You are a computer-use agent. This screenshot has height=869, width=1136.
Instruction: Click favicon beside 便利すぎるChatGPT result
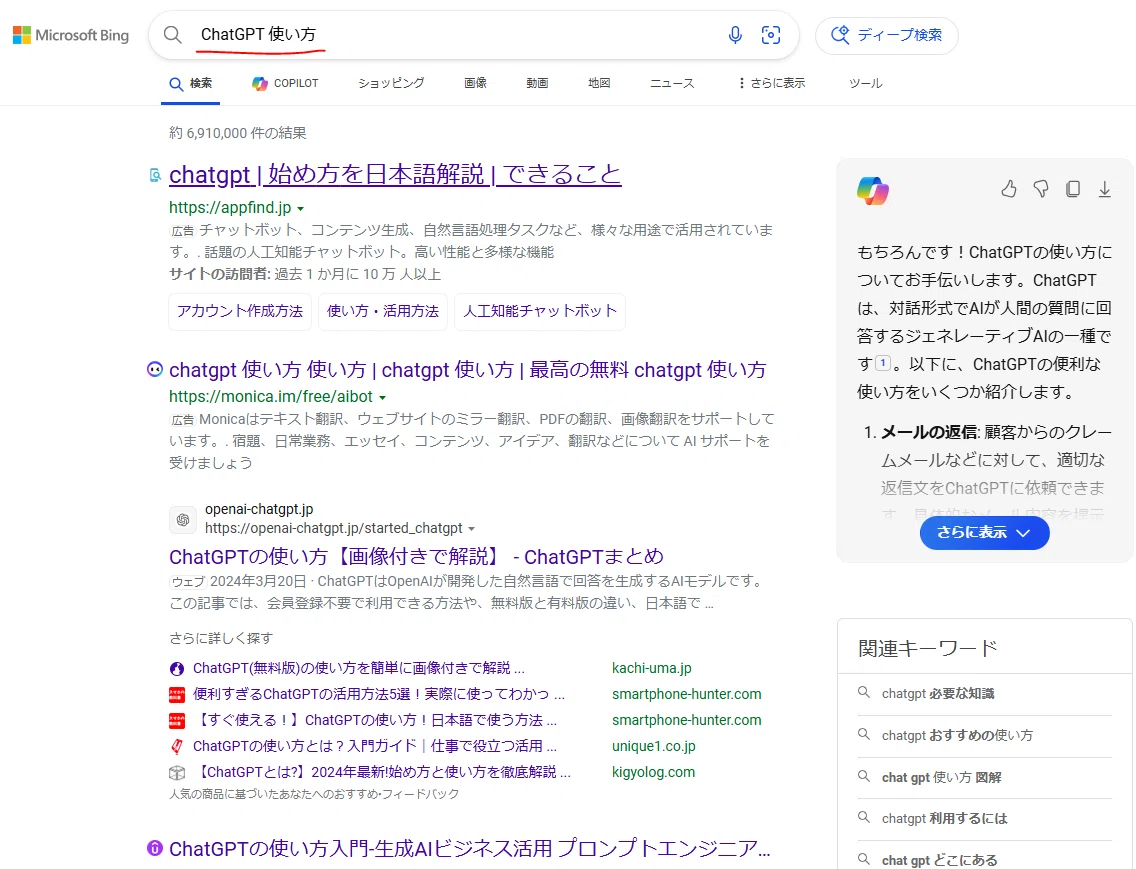coord(177,694)
